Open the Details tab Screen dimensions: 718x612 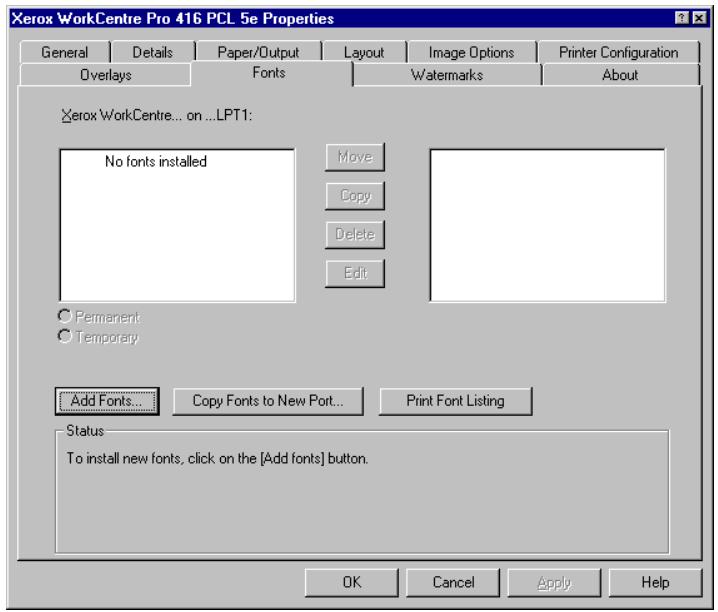click(x=152, y=52)
